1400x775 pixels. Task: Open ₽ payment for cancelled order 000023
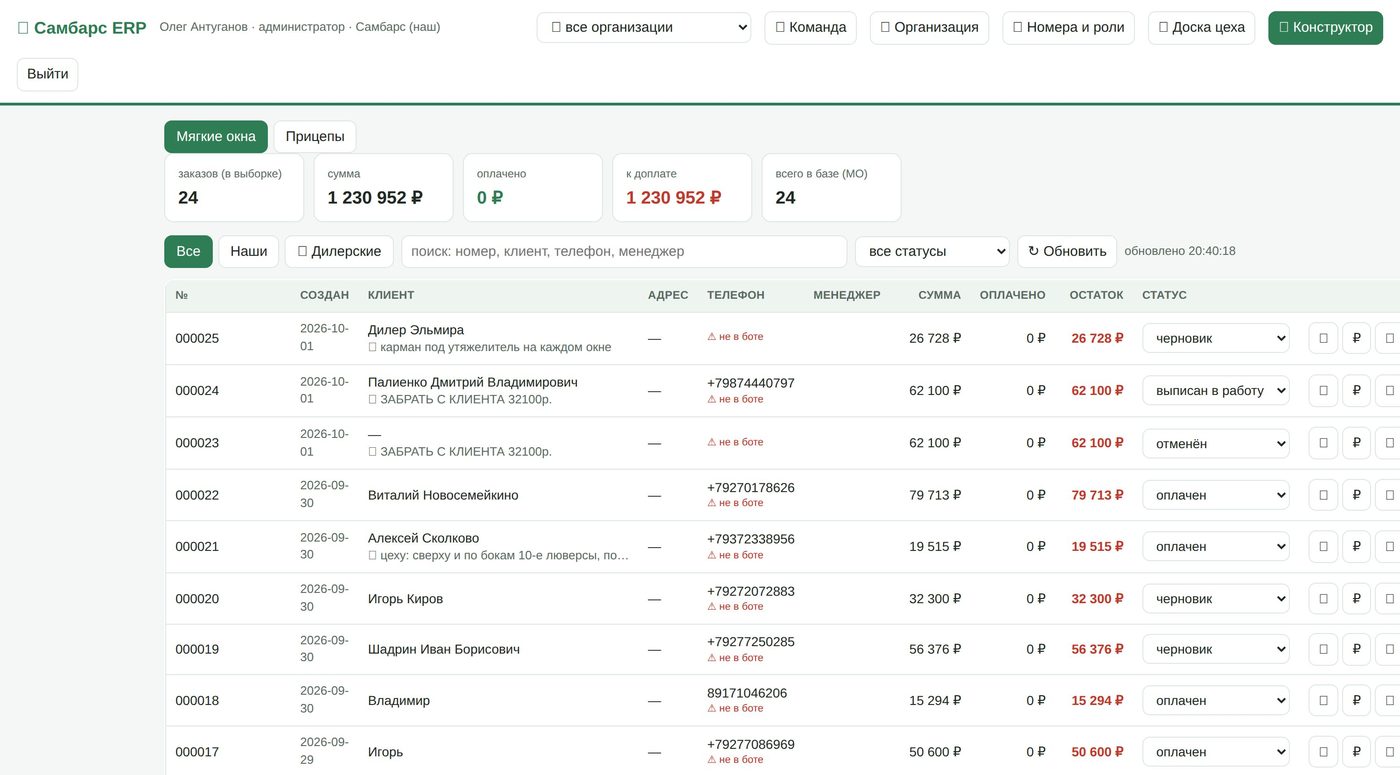click(x=1356, y=443)
